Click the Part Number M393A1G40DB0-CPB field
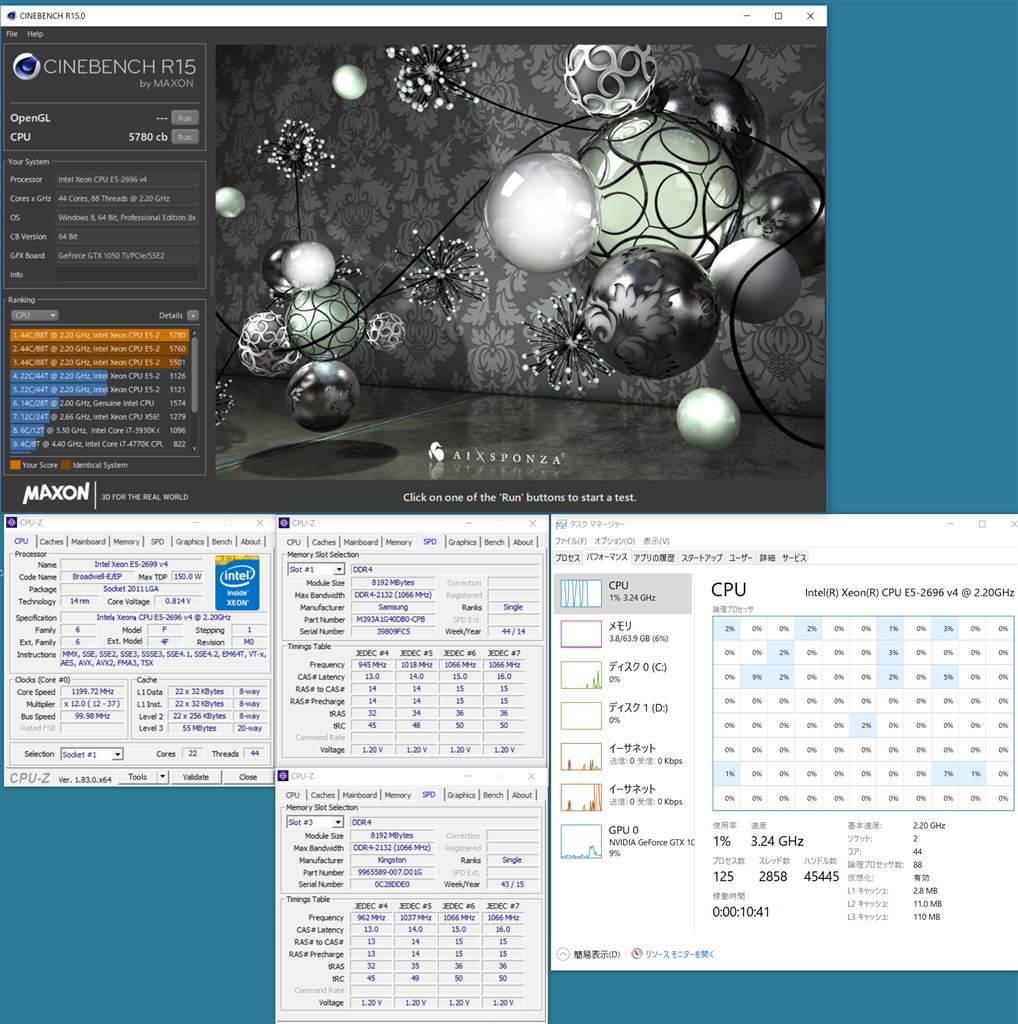 point(393,619)
